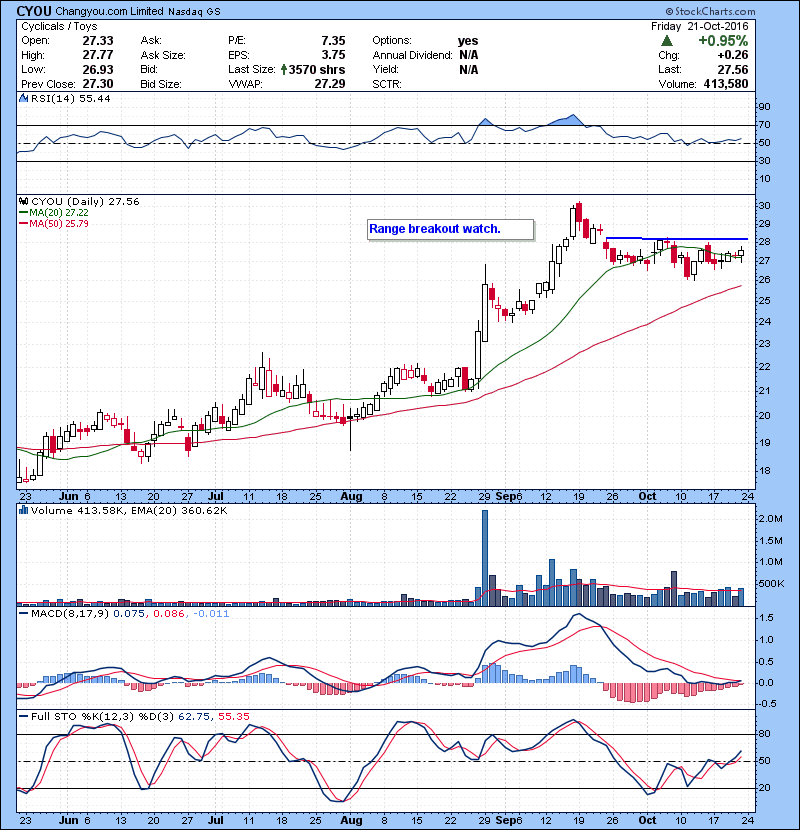The width and height of the screenshot is (800, 830).
Task: Click the Prev Close value 27.30
Action: tap(98, 84)
